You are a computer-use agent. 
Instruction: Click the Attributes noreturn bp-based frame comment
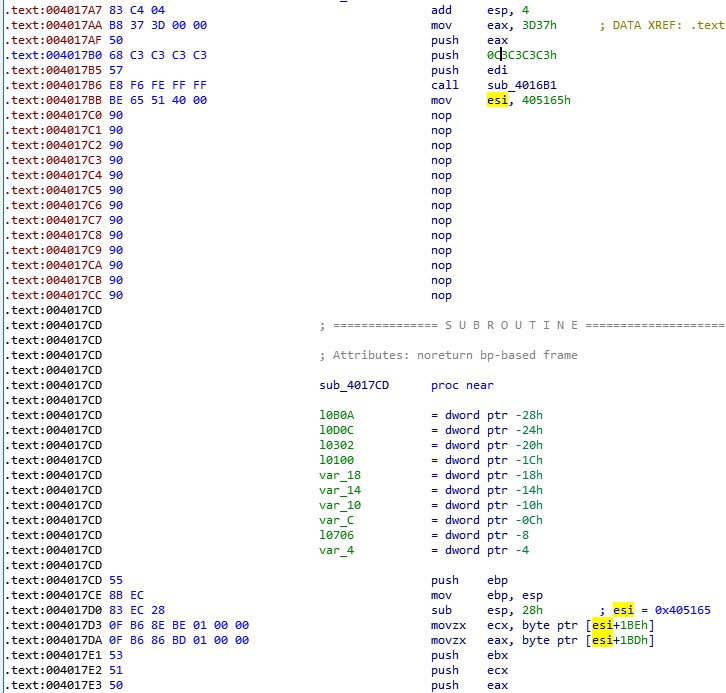point(449,355)
